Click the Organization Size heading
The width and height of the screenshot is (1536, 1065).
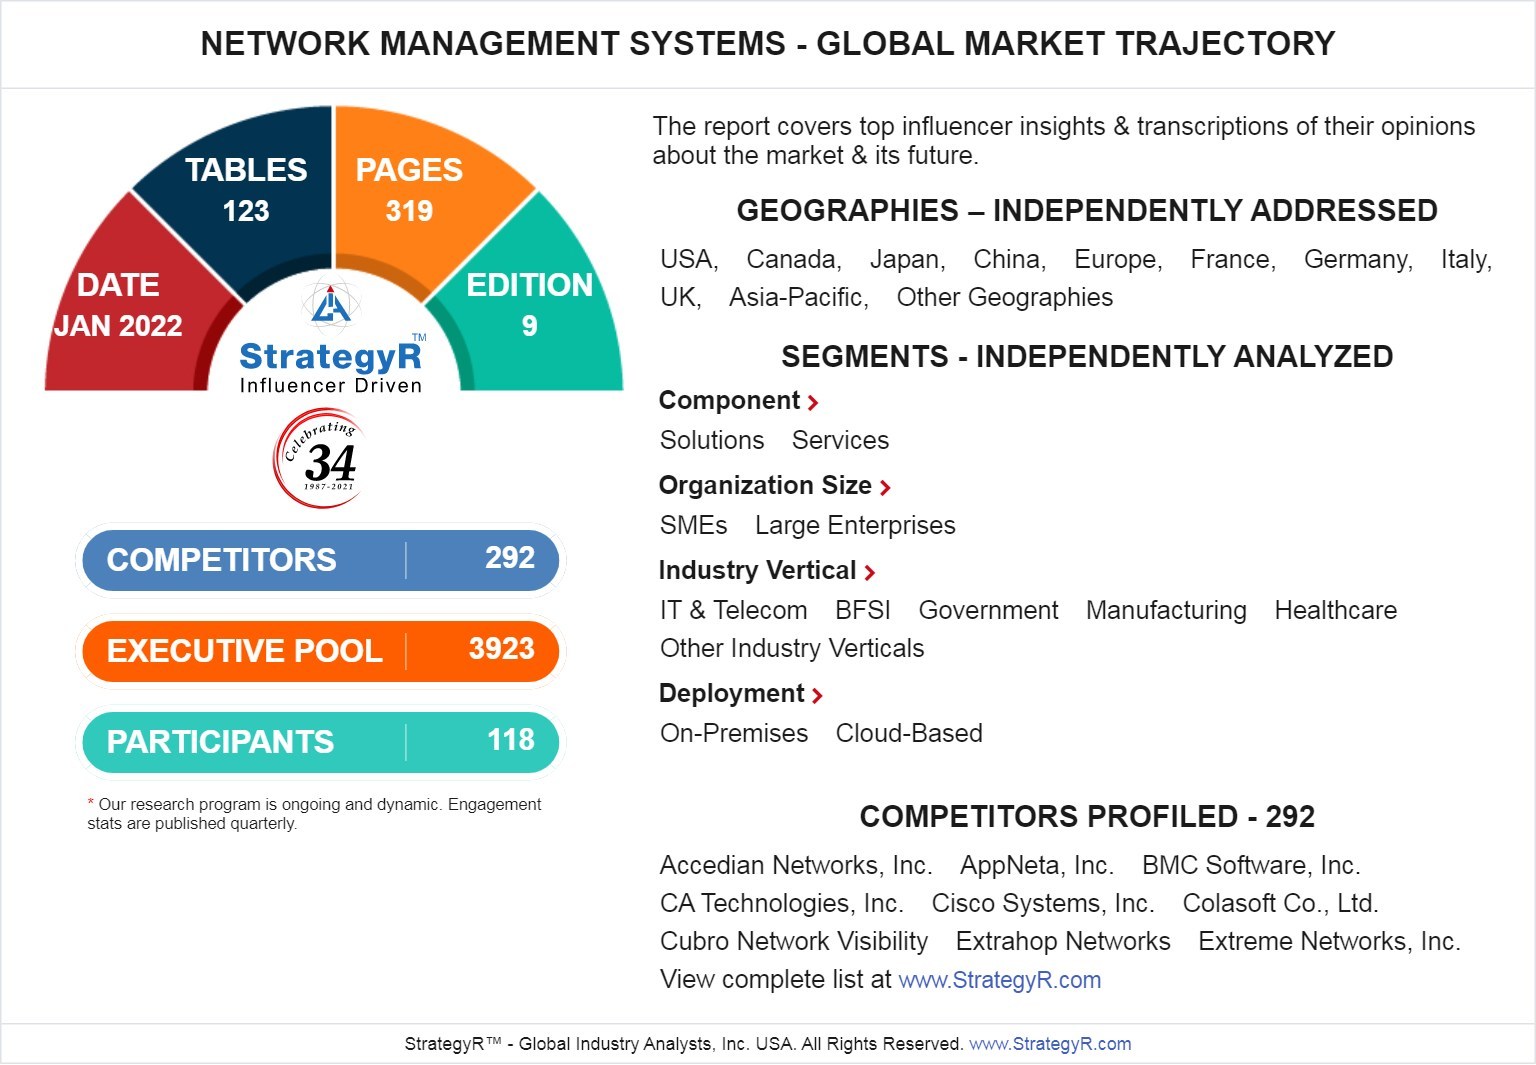[x=765, y=486]
